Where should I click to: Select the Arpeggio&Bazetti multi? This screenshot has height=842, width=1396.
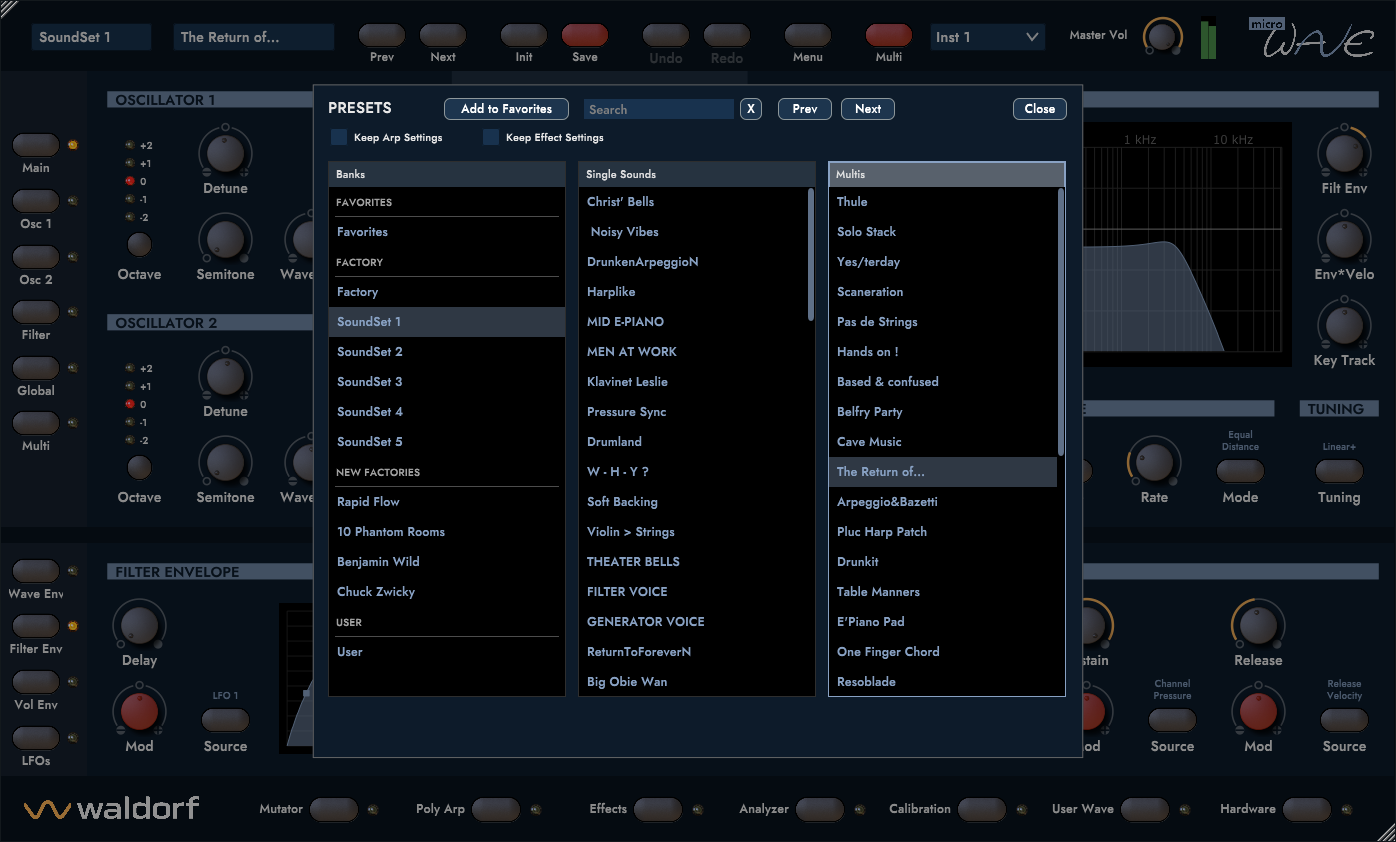coord(943,502)
